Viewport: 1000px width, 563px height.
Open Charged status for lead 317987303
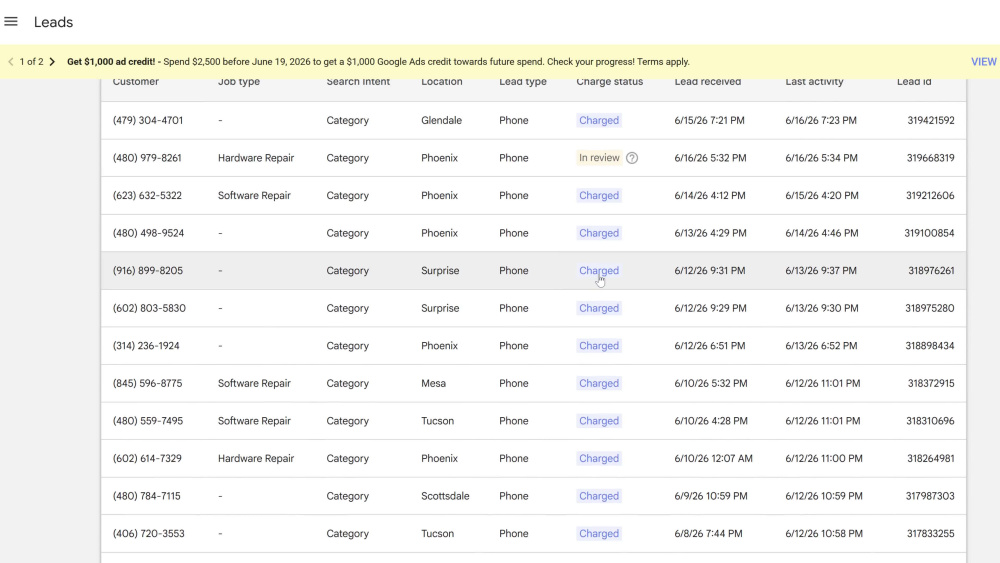[x=599, y=497]
